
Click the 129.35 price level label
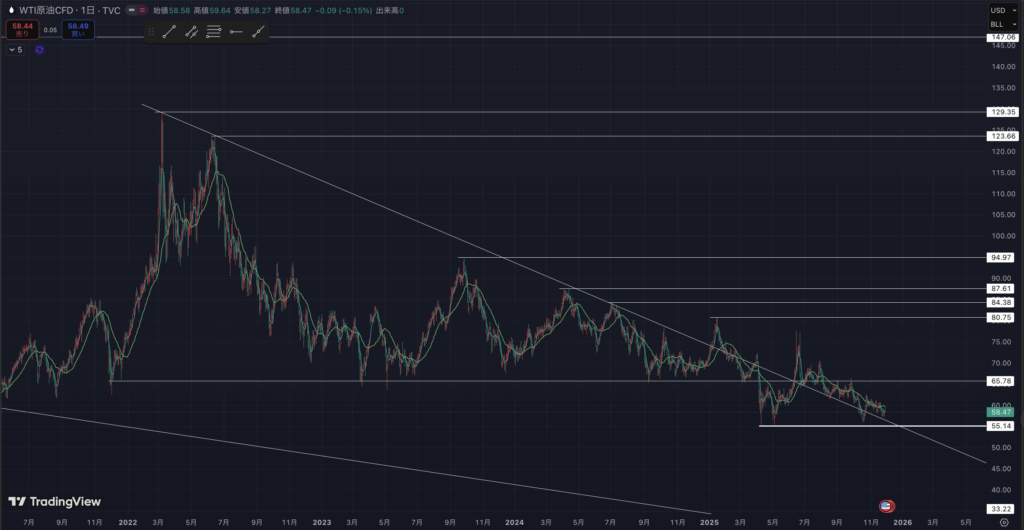click(1001, 112)
